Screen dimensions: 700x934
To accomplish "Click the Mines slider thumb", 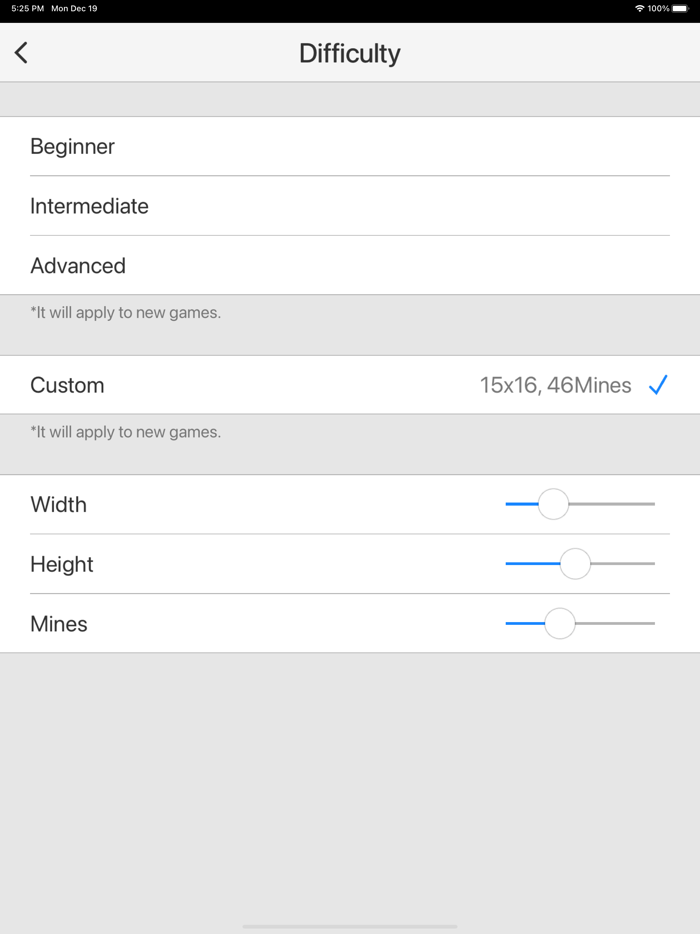I will (x=560, y=624).
